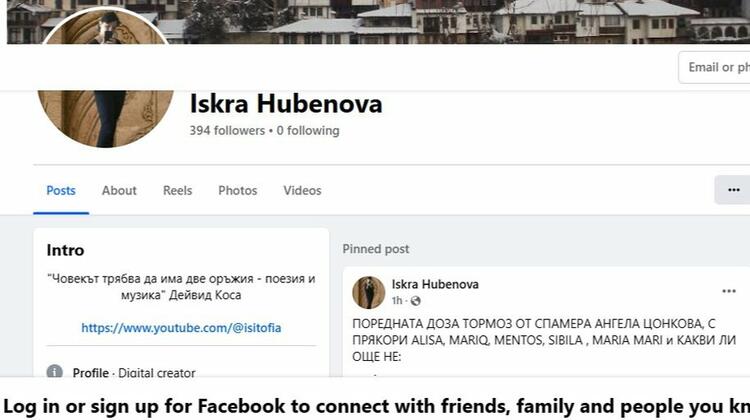Click Iskra Hubenova name on pinned post

tap(435, 284)
